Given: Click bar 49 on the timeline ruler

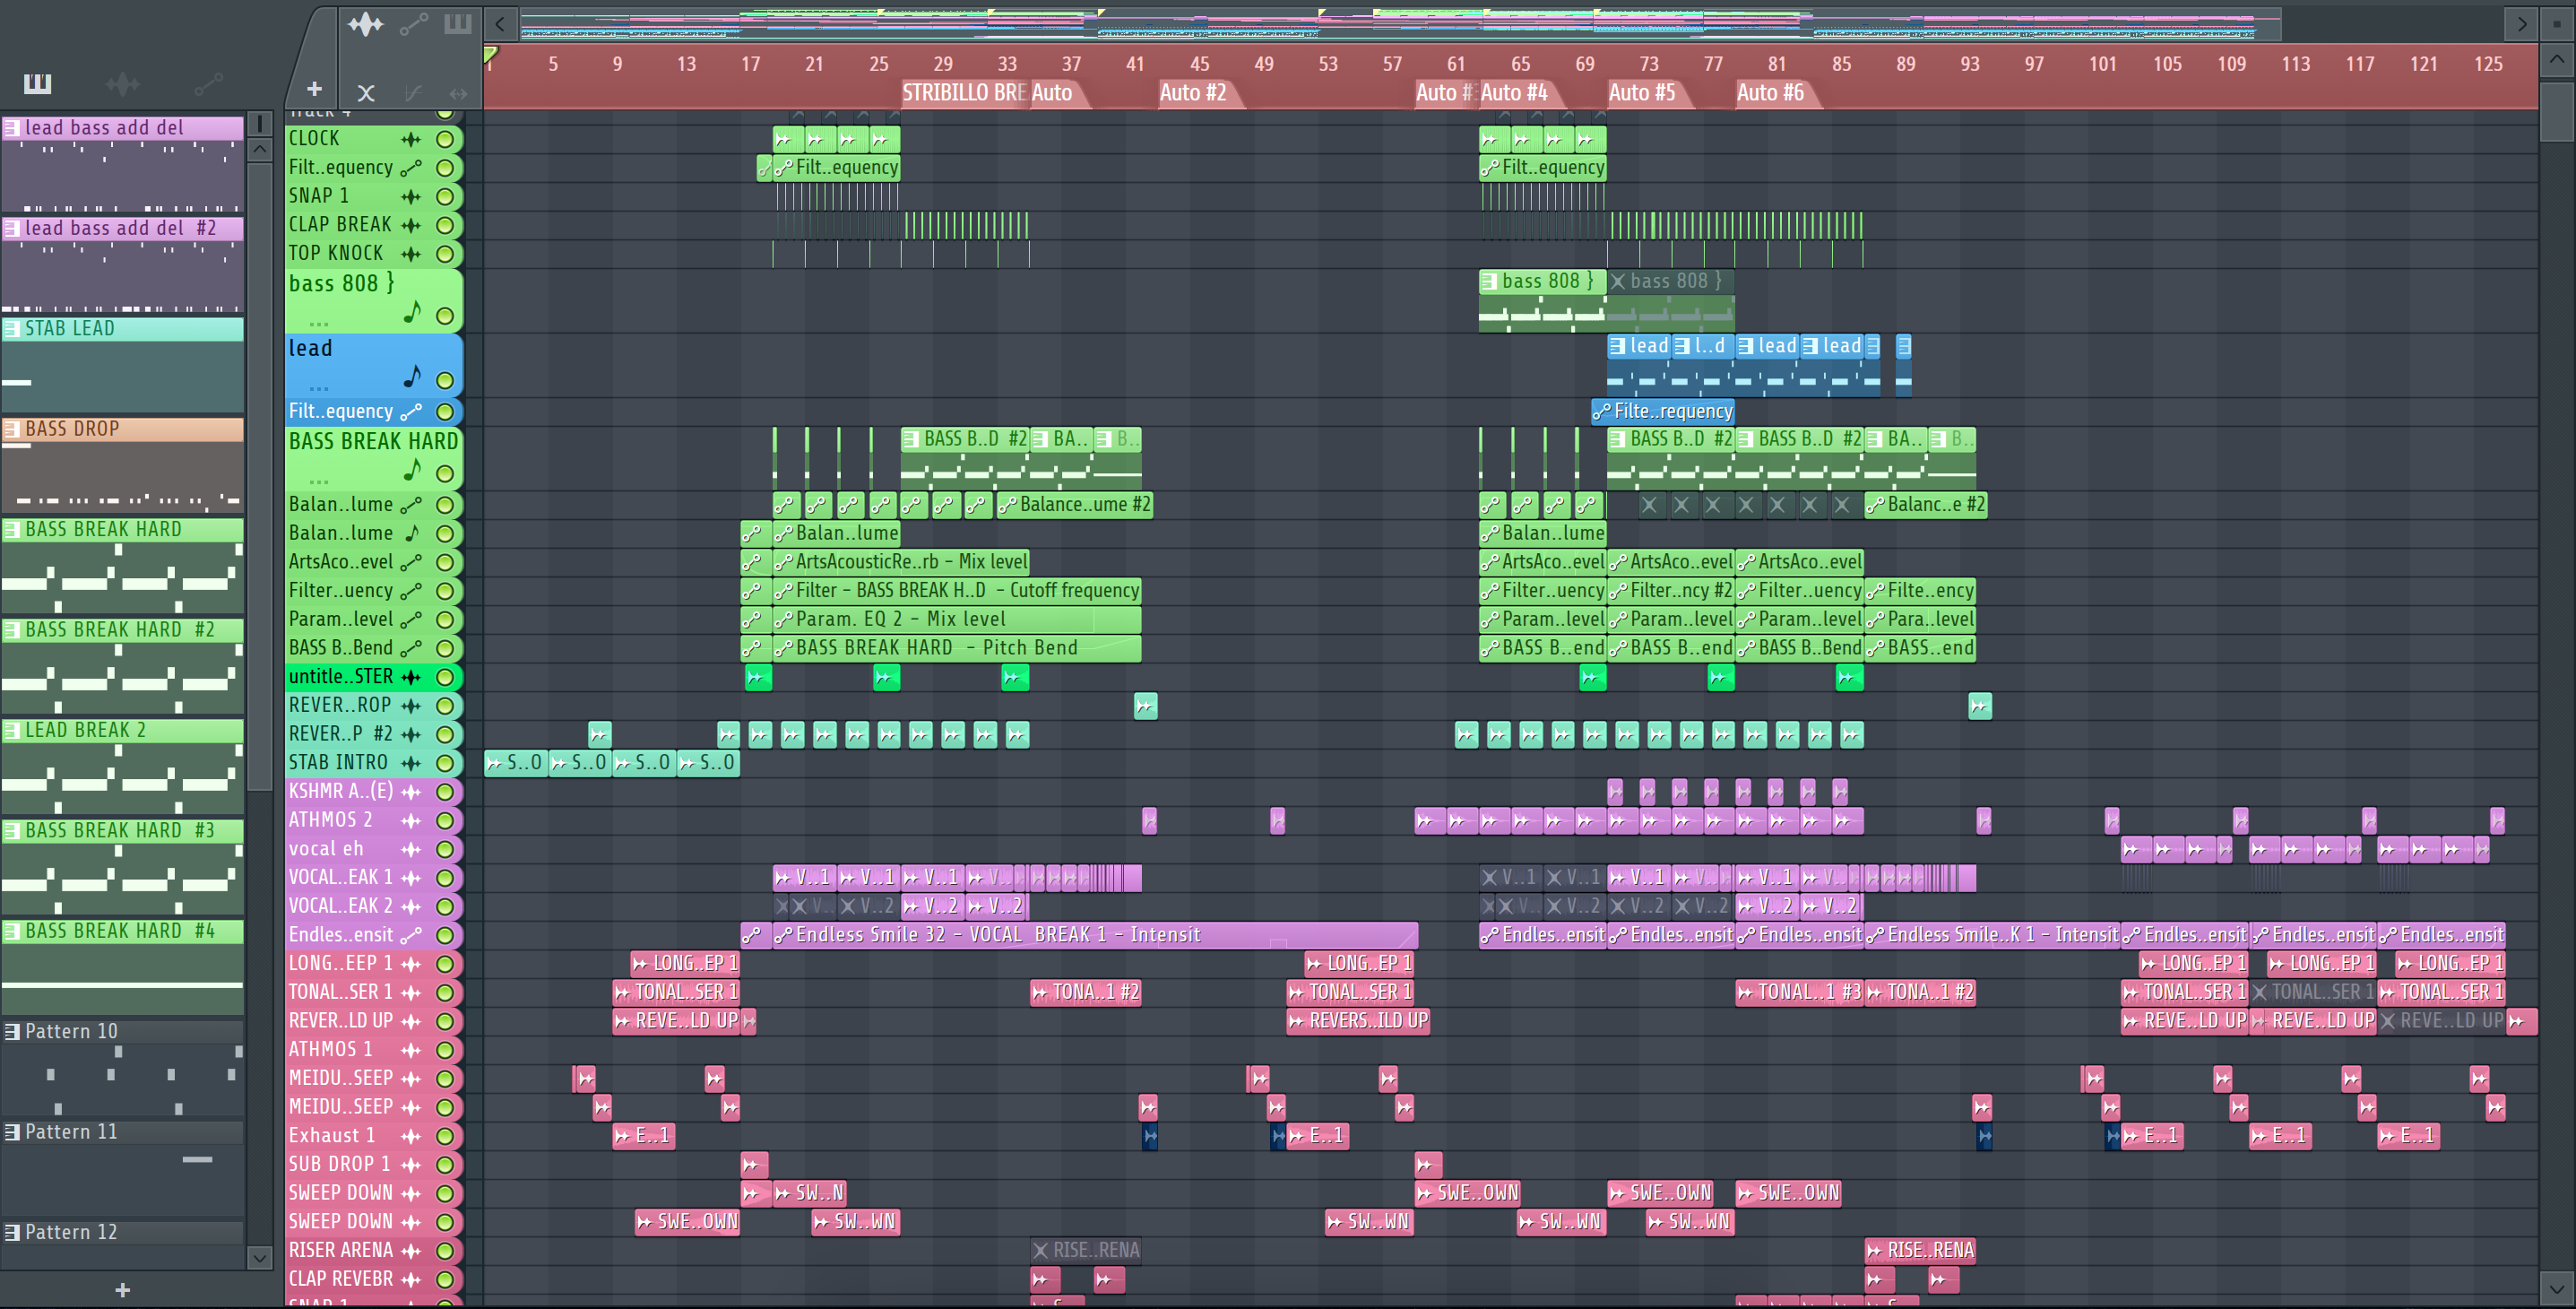Looking at the screenshot, I should 1264,64.
